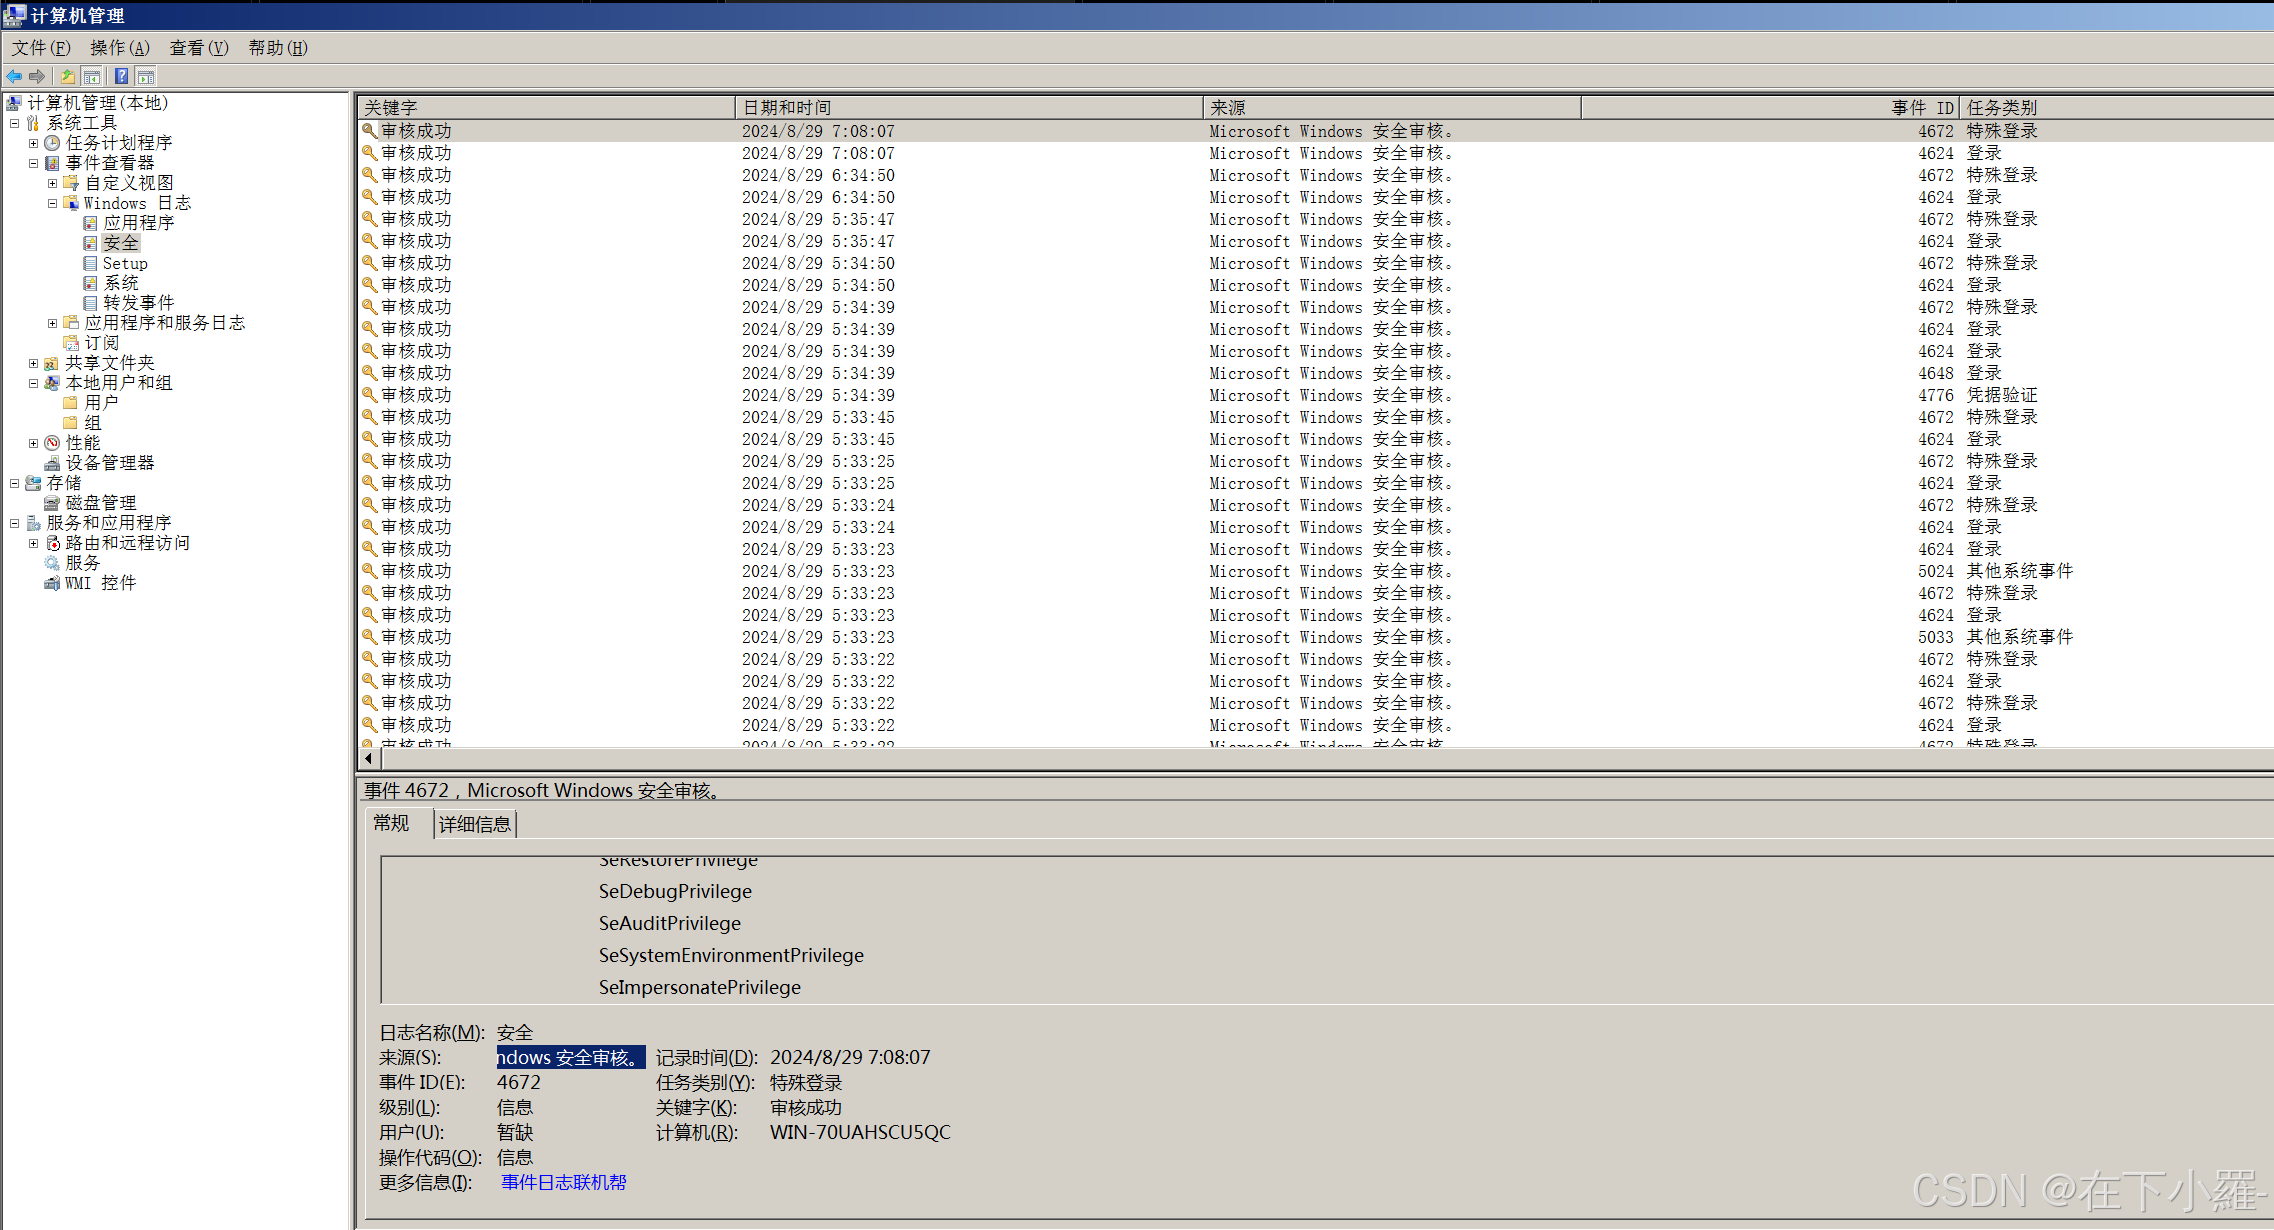Screen dimensions: 2274x1230
Task: Click the computer name WIN-70UAHSCU5QC
Action: click(860, 1132)
